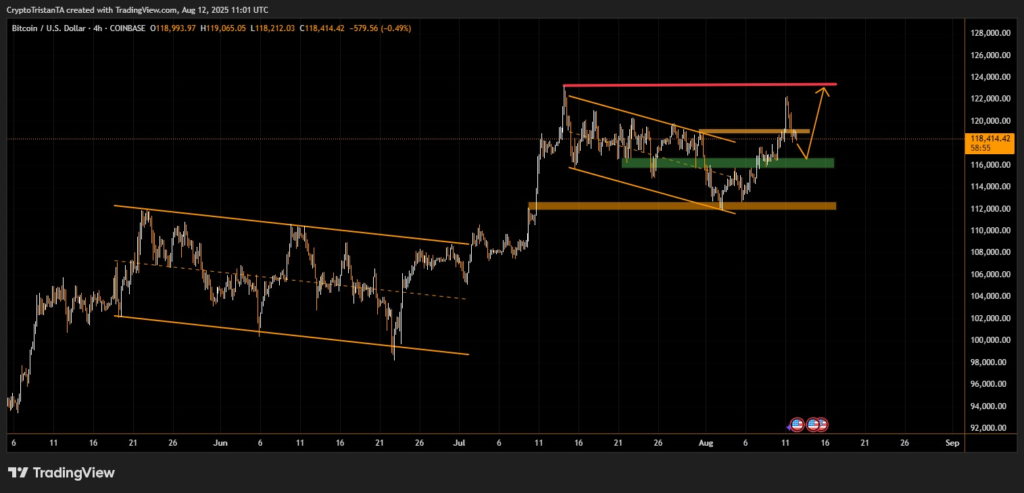This screenshot has width=1024, height=493.
Task: Open the first US flag economic event icon
Action: point(797,424)
